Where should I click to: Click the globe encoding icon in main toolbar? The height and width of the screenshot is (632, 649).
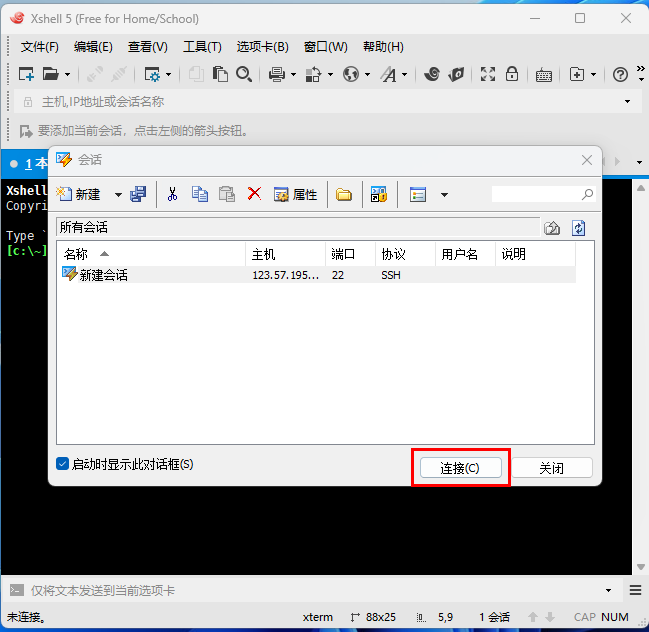(351, 74)
